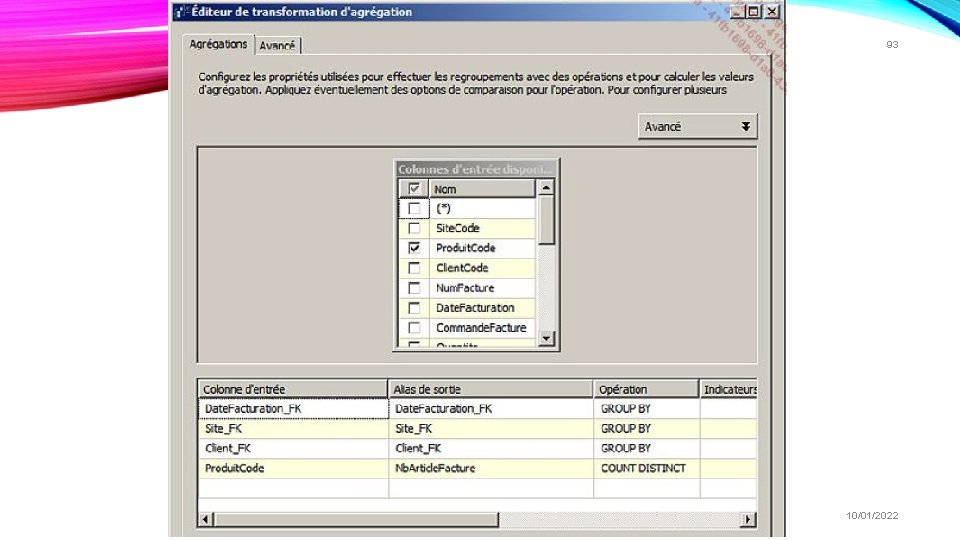Toggle the select-all checkbox beside Nom
This screenshot has height=540, width=960.
point(414,189)
